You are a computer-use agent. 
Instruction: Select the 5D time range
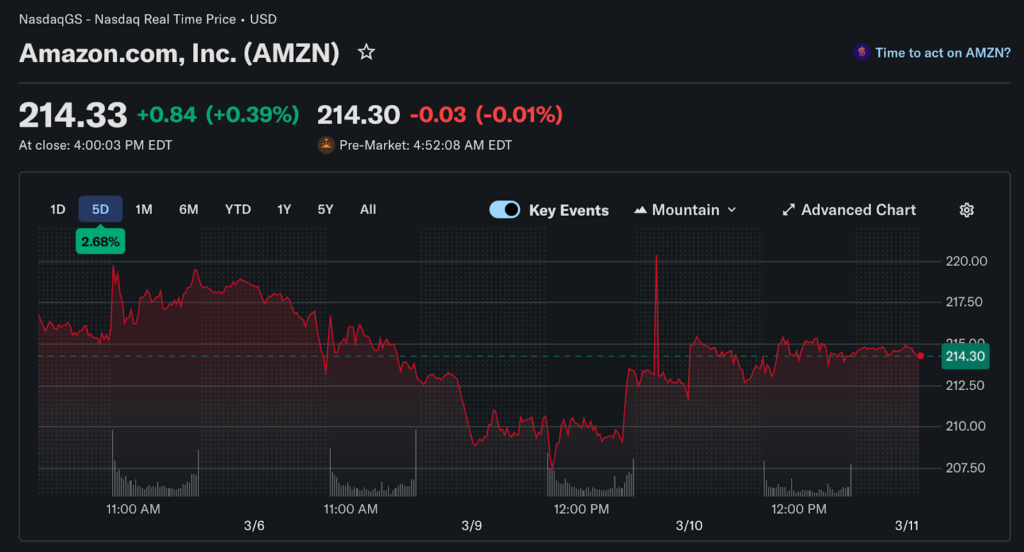coord(100,210)
